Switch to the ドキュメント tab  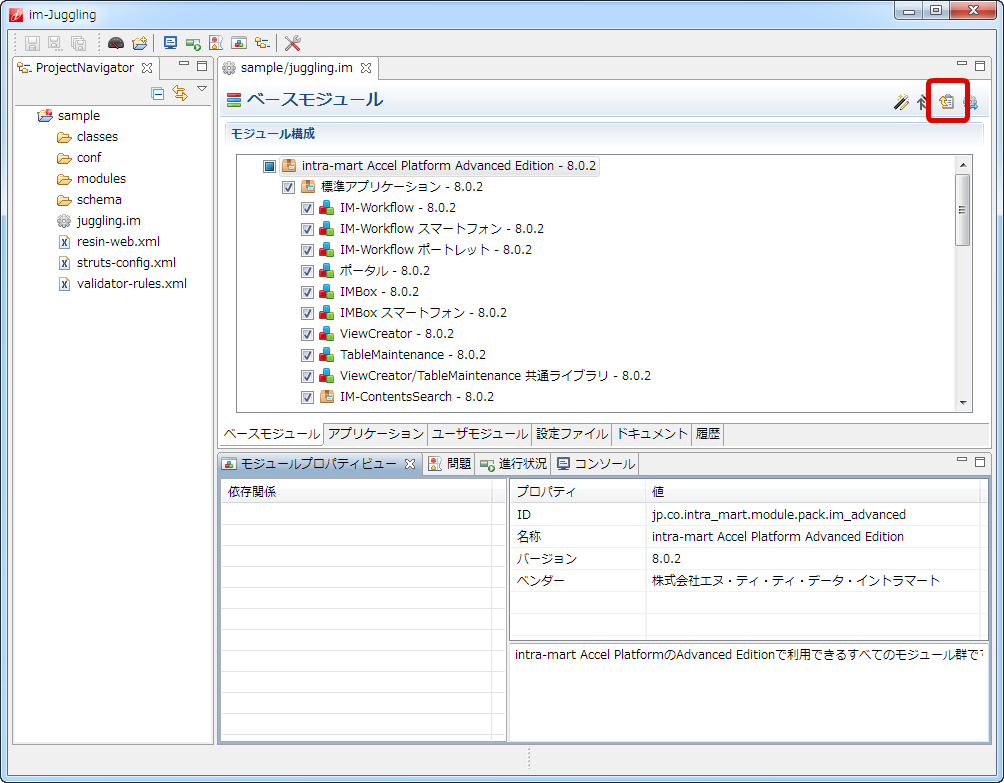pos(652,434)
